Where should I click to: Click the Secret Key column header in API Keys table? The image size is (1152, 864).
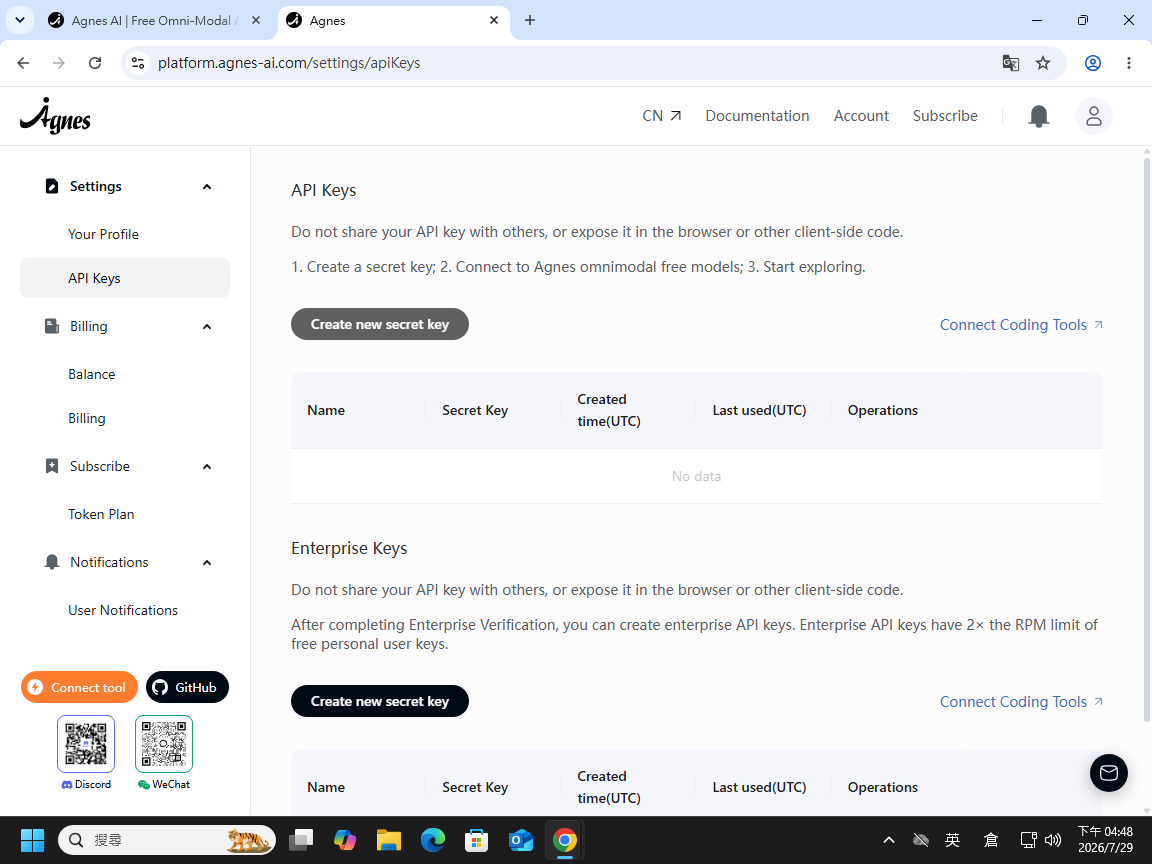tap(475, 410)
